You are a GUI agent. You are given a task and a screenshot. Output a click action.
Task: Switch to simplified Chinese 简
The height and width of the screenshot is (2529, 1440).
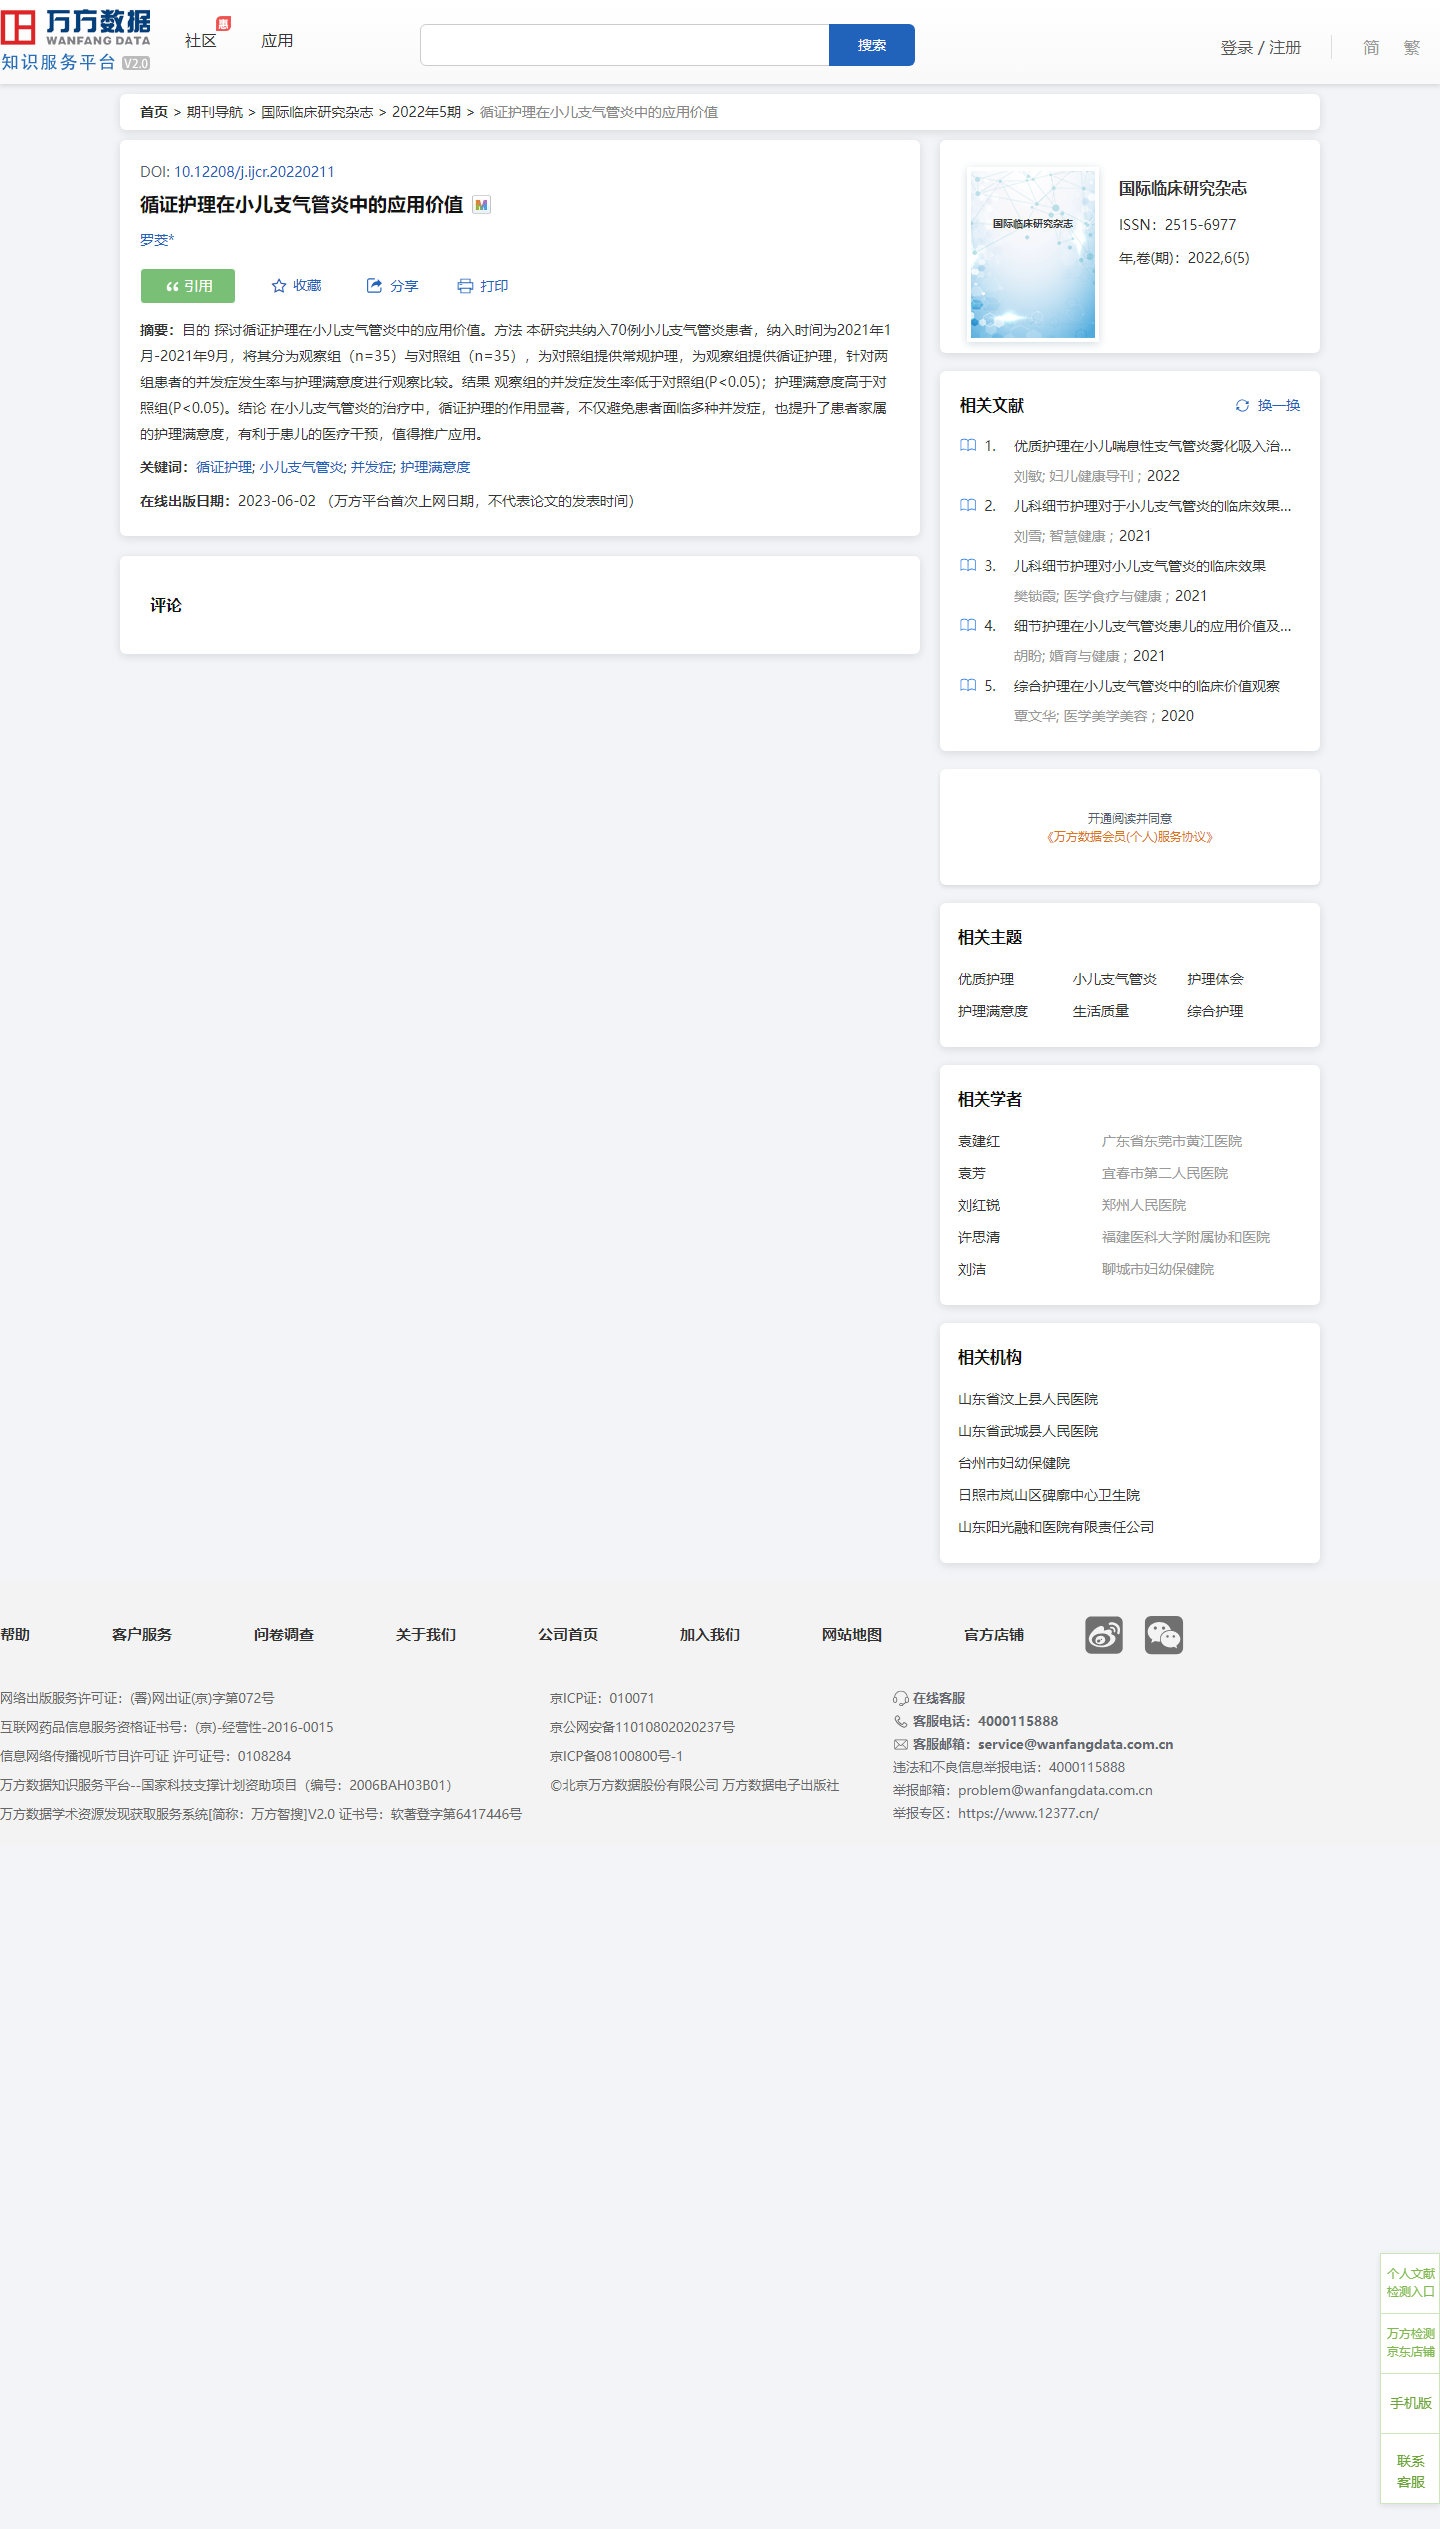1371,48
